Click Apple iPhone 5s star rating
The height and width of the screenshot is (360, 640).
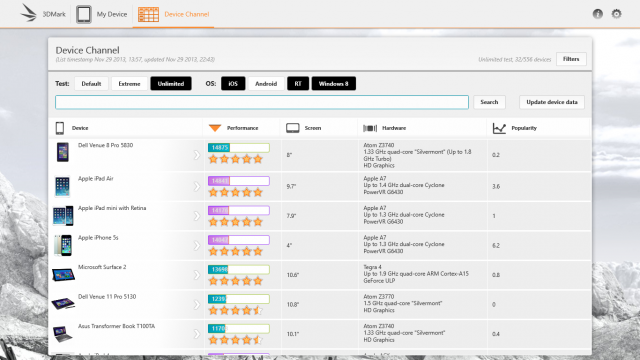coord(236,251)
